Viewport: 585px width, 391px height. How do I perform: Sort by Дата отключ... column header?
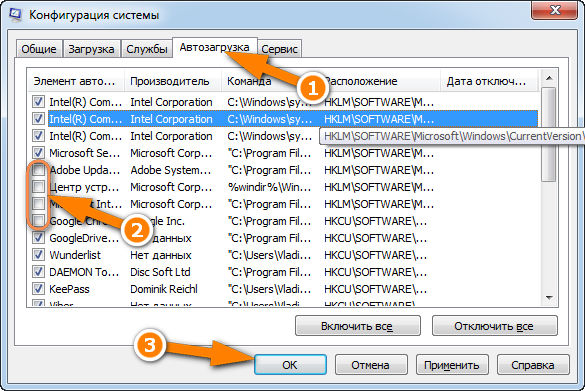tap(489, 81)
